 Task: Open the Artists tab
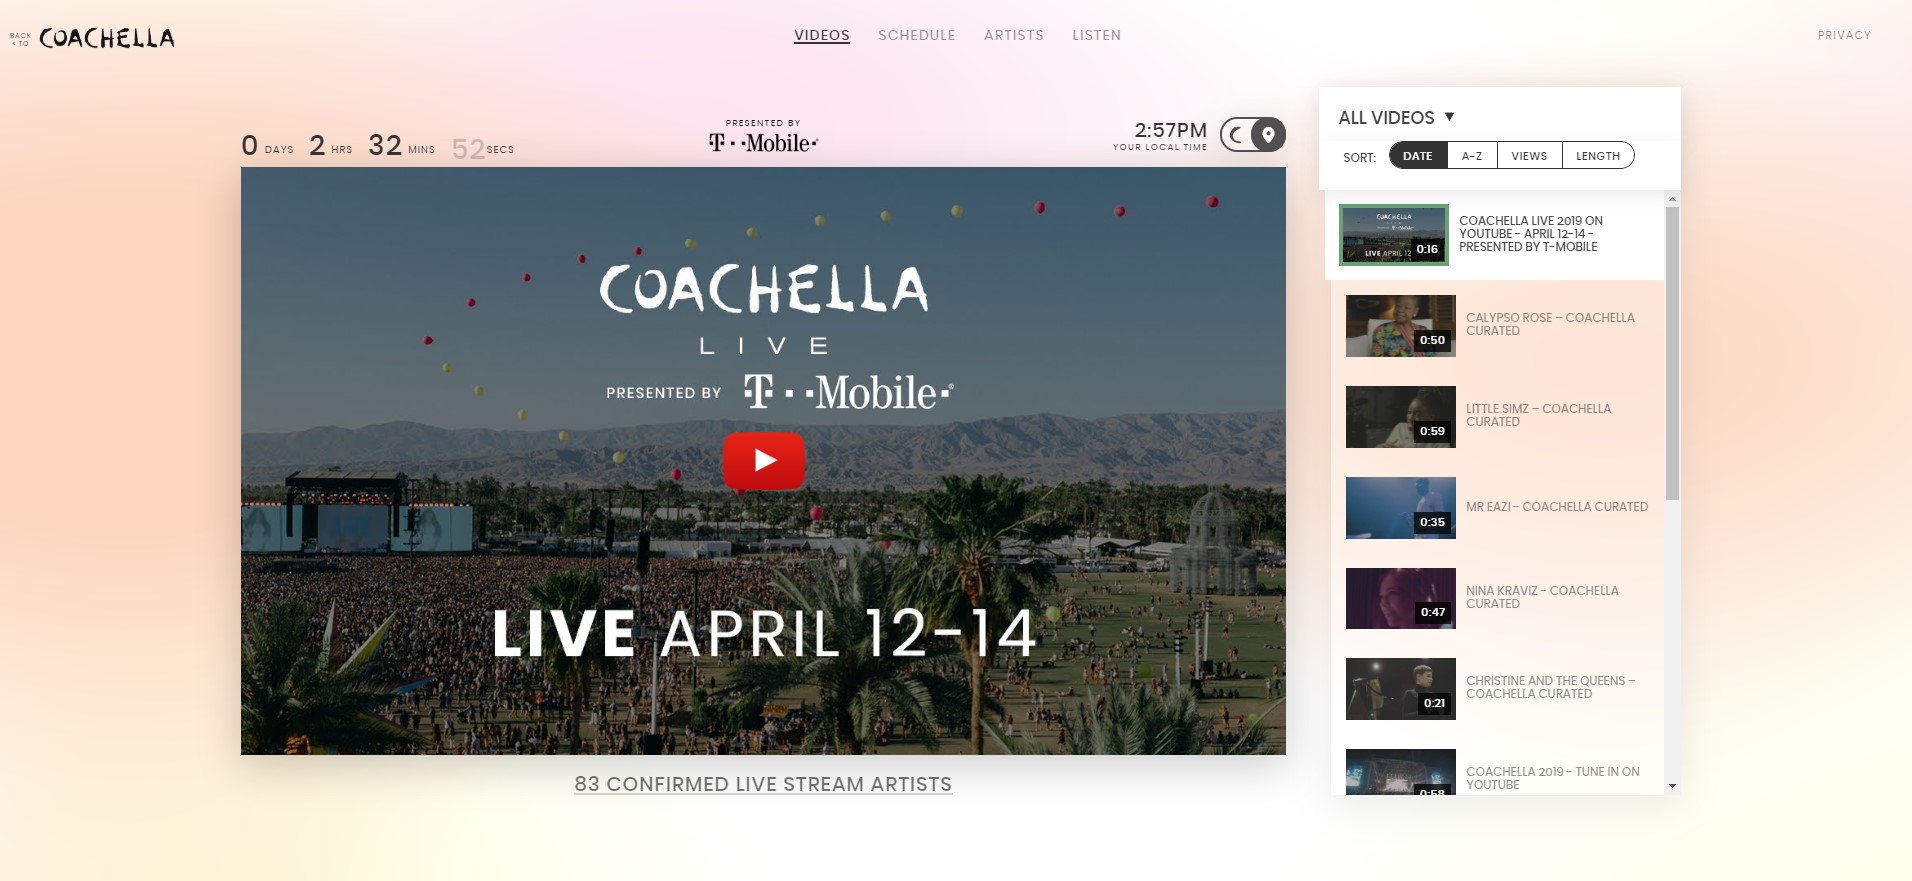coord(1014,35)
